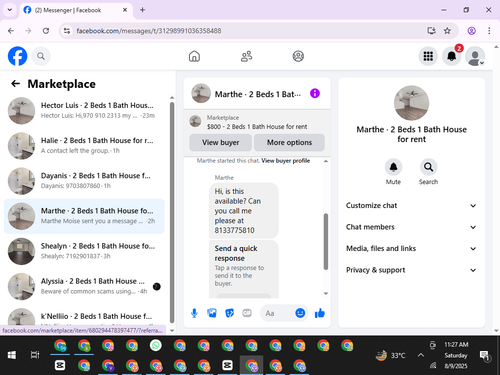Open View buyer profile link
The image size is (500, 375).
pyautogui.click(x=285, y=161)
